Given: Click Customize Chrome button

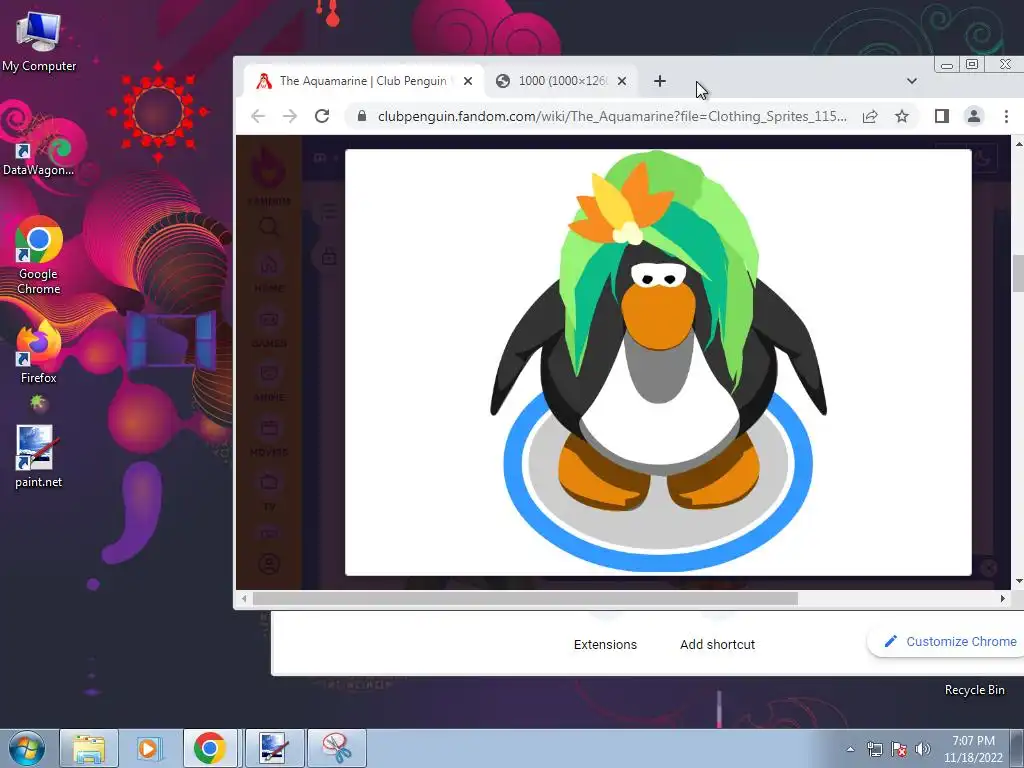Looking at the screenshot, I should pos(949,642).
